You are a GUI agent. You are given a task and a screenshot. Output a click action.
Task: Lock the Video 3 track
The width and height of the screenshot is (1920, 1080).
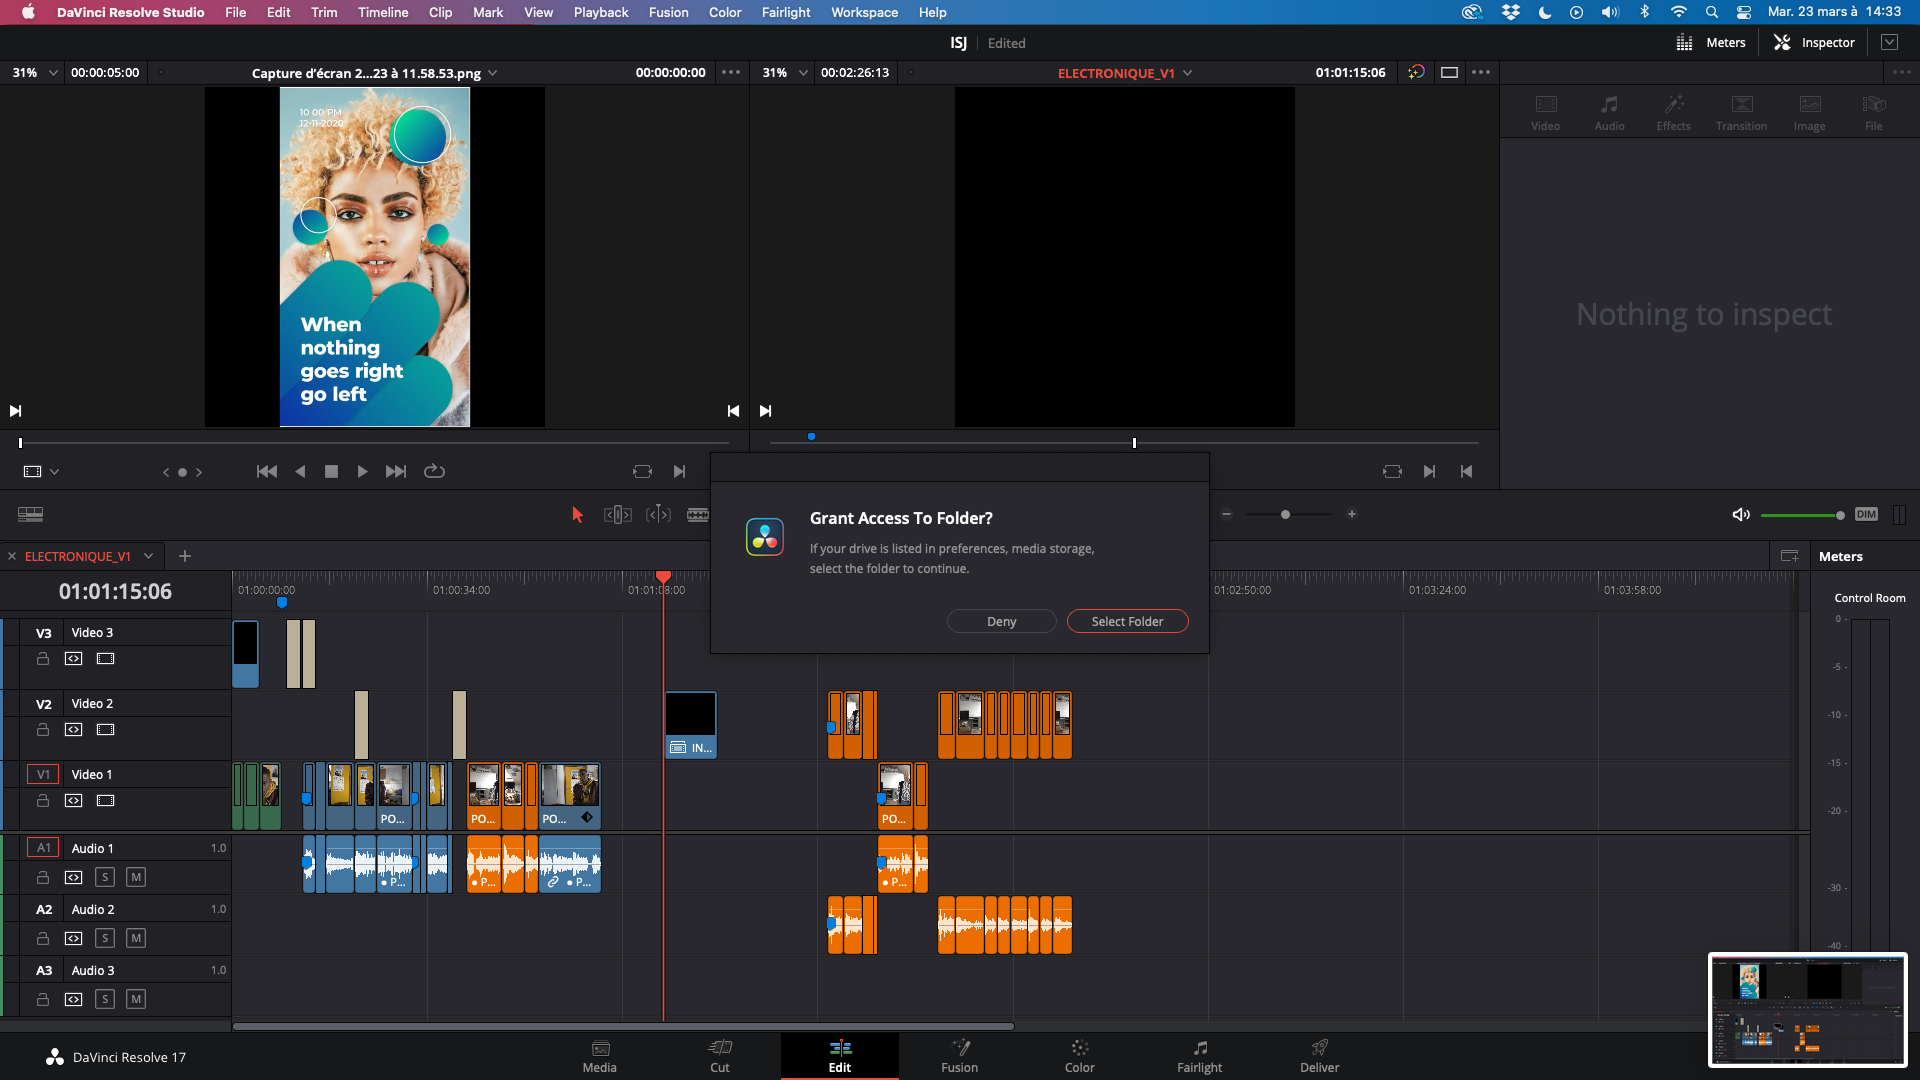43,658
